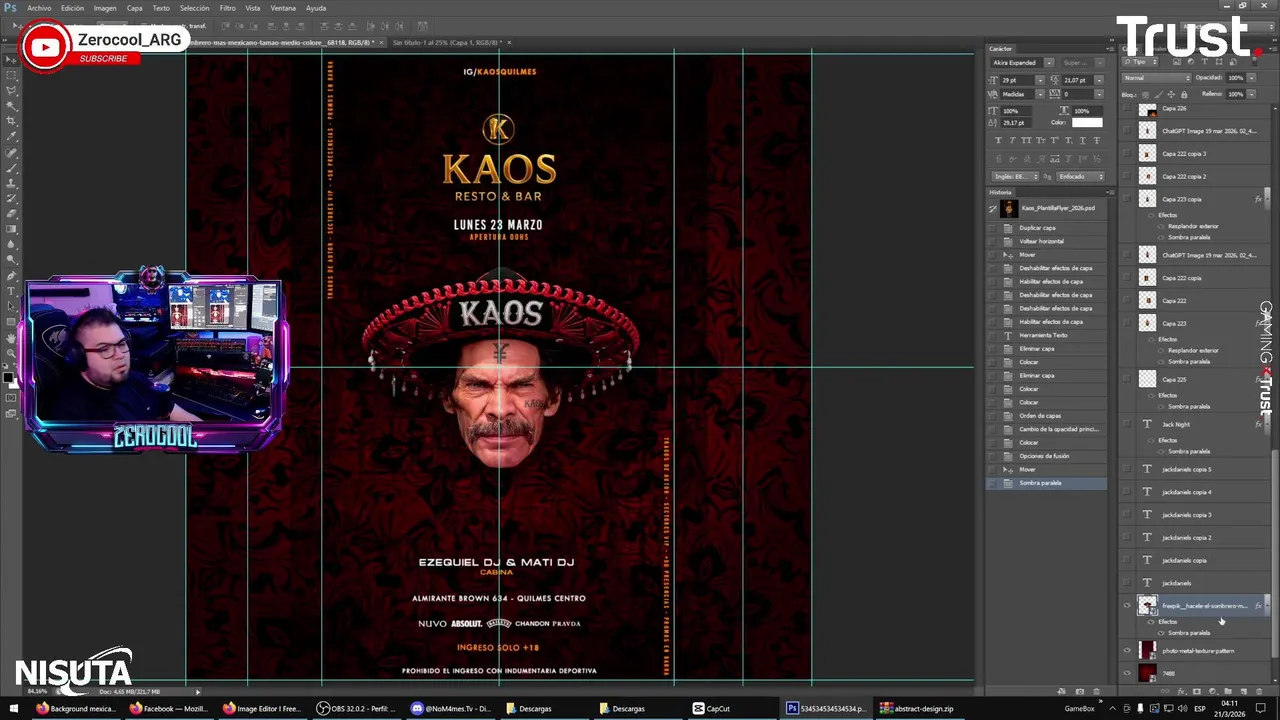Toggle Quick Mask mode icon
Viewport: 1280px width, 720px height.
[x=11, y=397]
